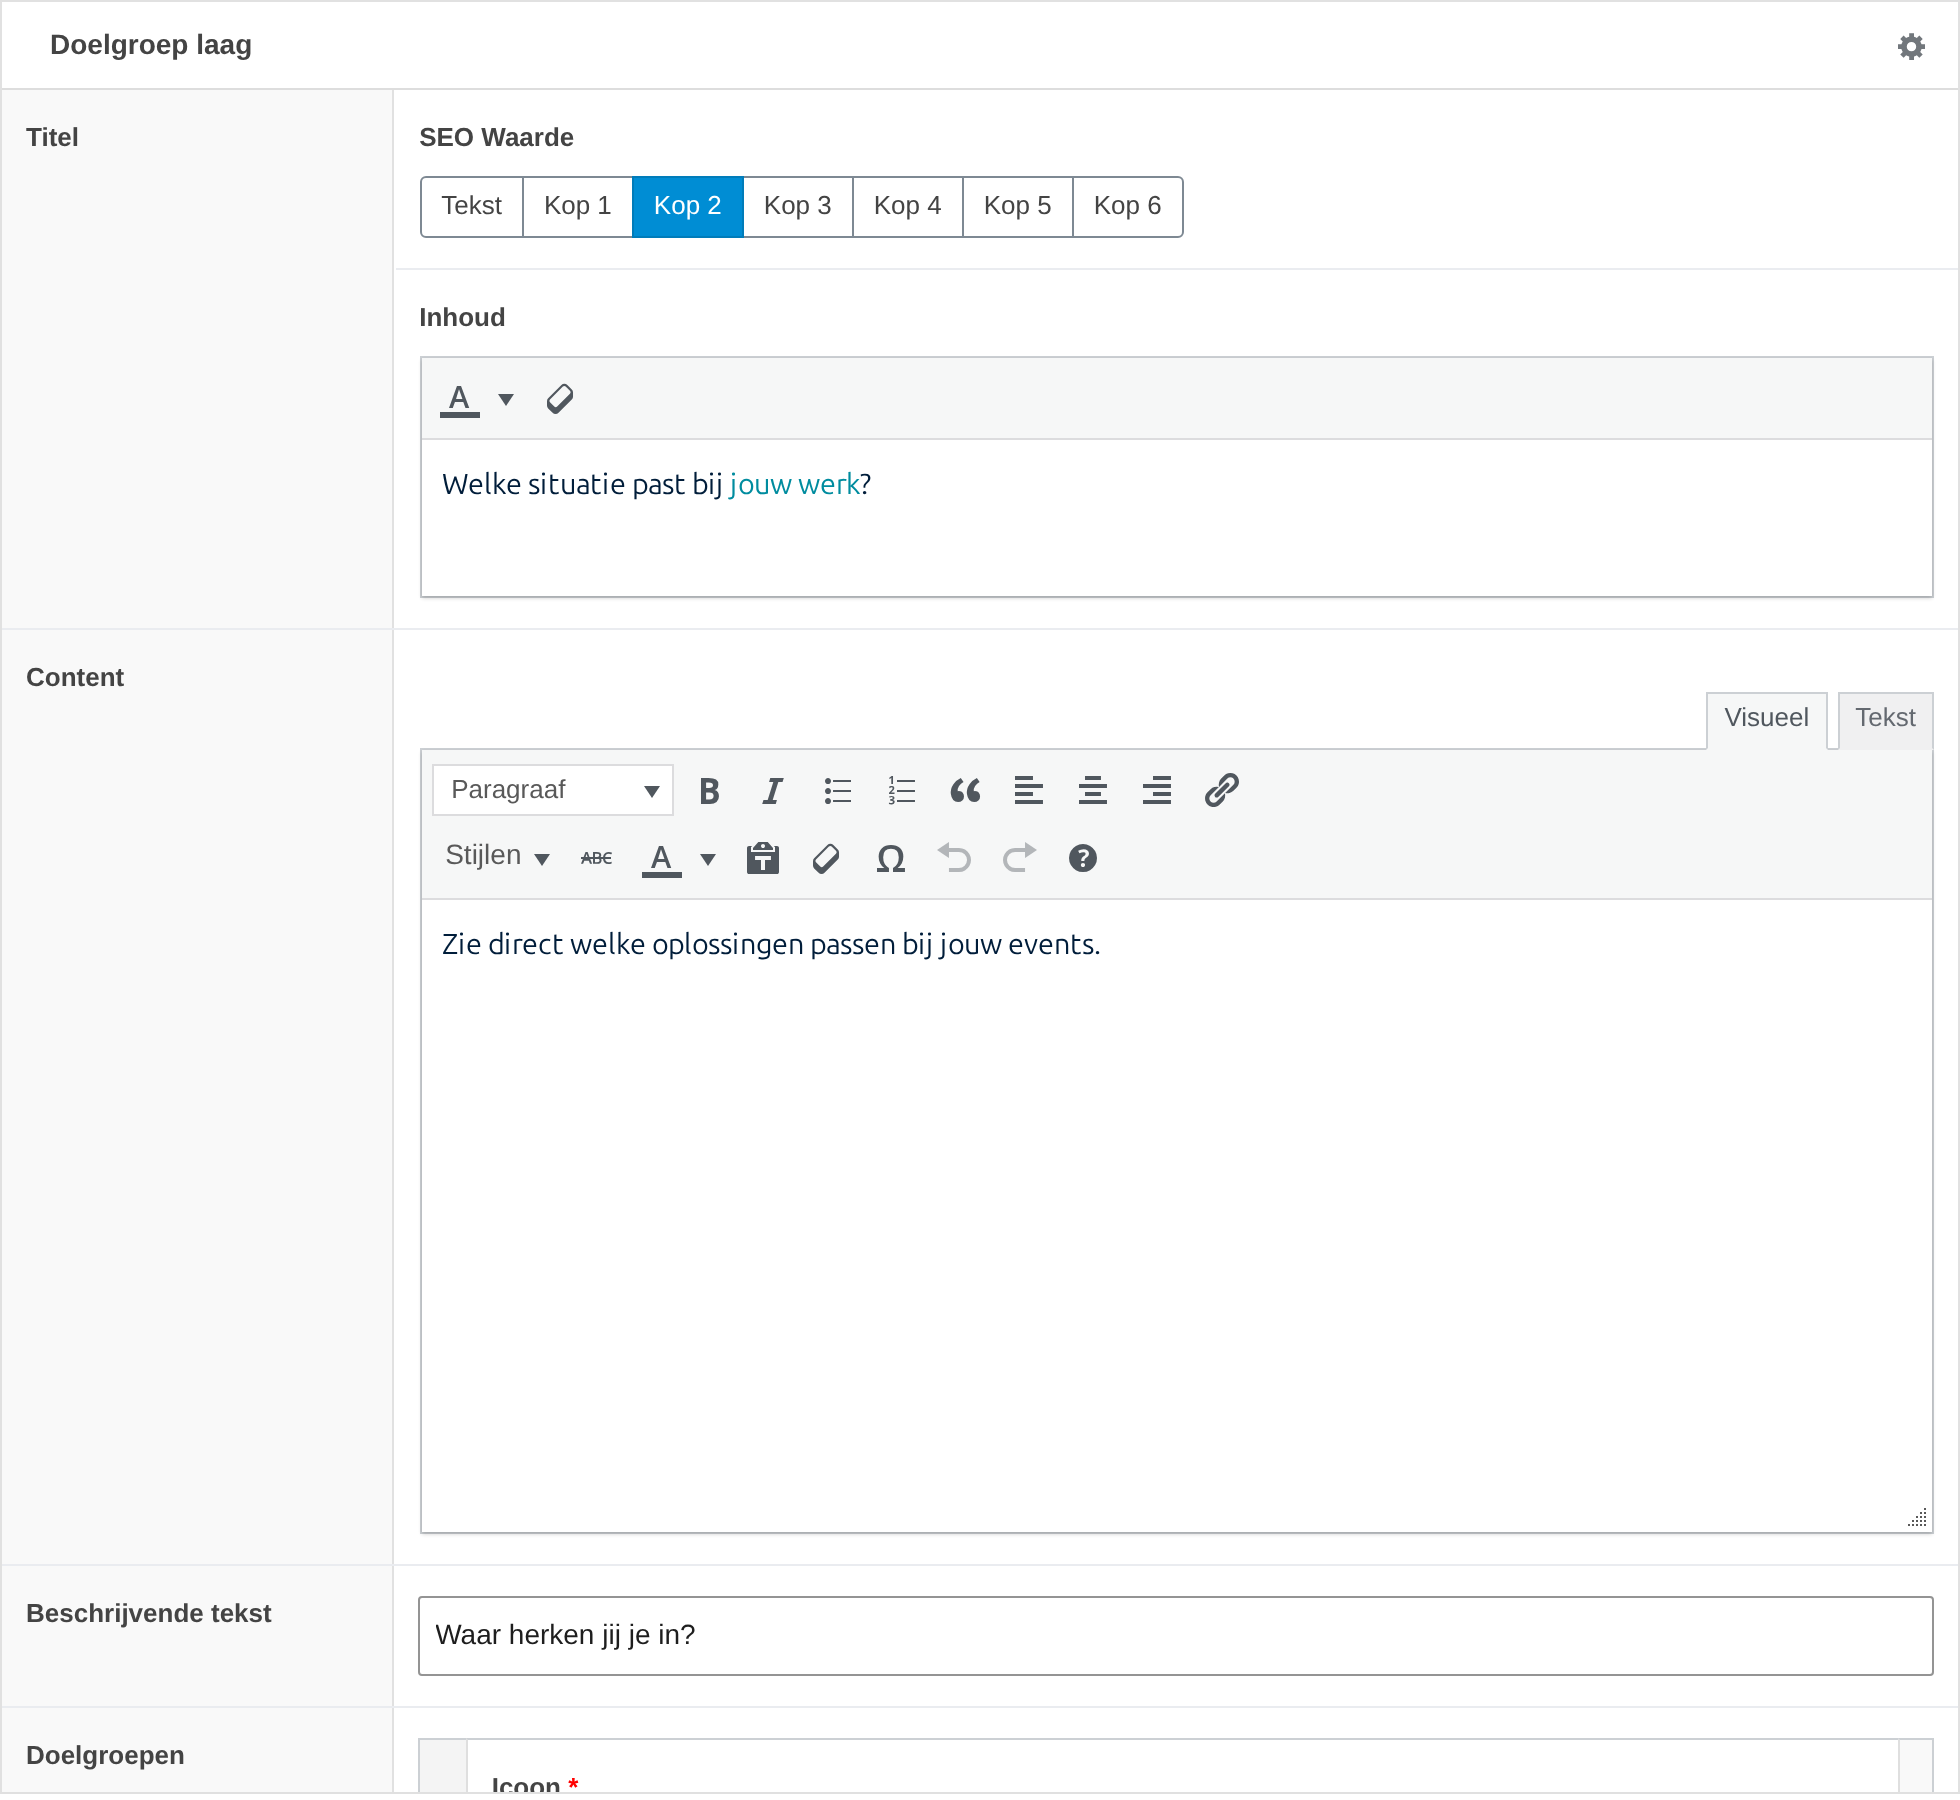
Task: Apply strikethrough formatting
Action: (597, 858)
